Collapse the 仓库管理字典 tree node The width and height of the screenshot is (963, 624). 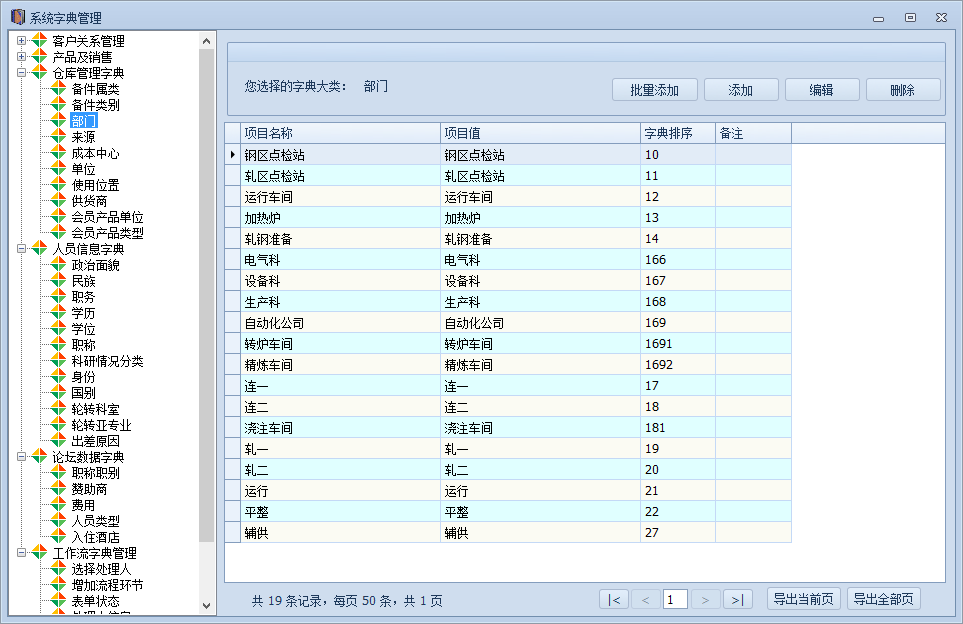click(21, 73)
